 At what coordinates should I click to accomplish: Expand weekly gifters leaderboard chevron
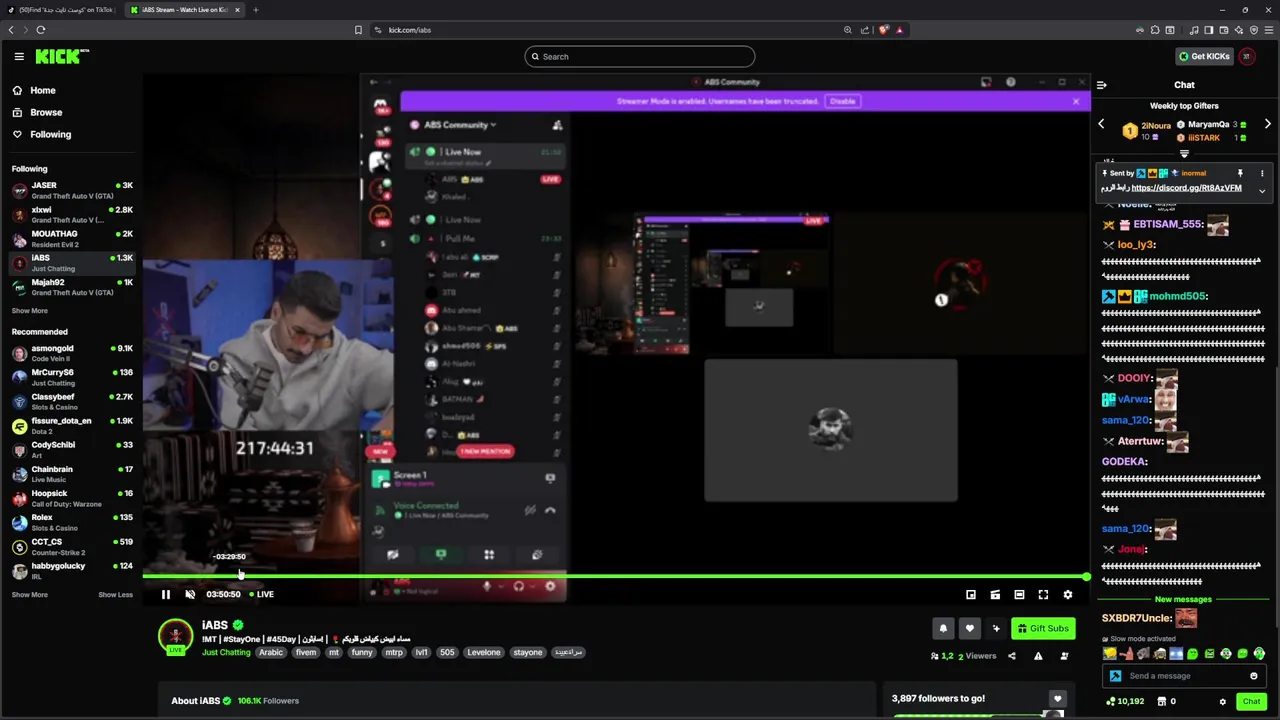(x=1184, y=154)
